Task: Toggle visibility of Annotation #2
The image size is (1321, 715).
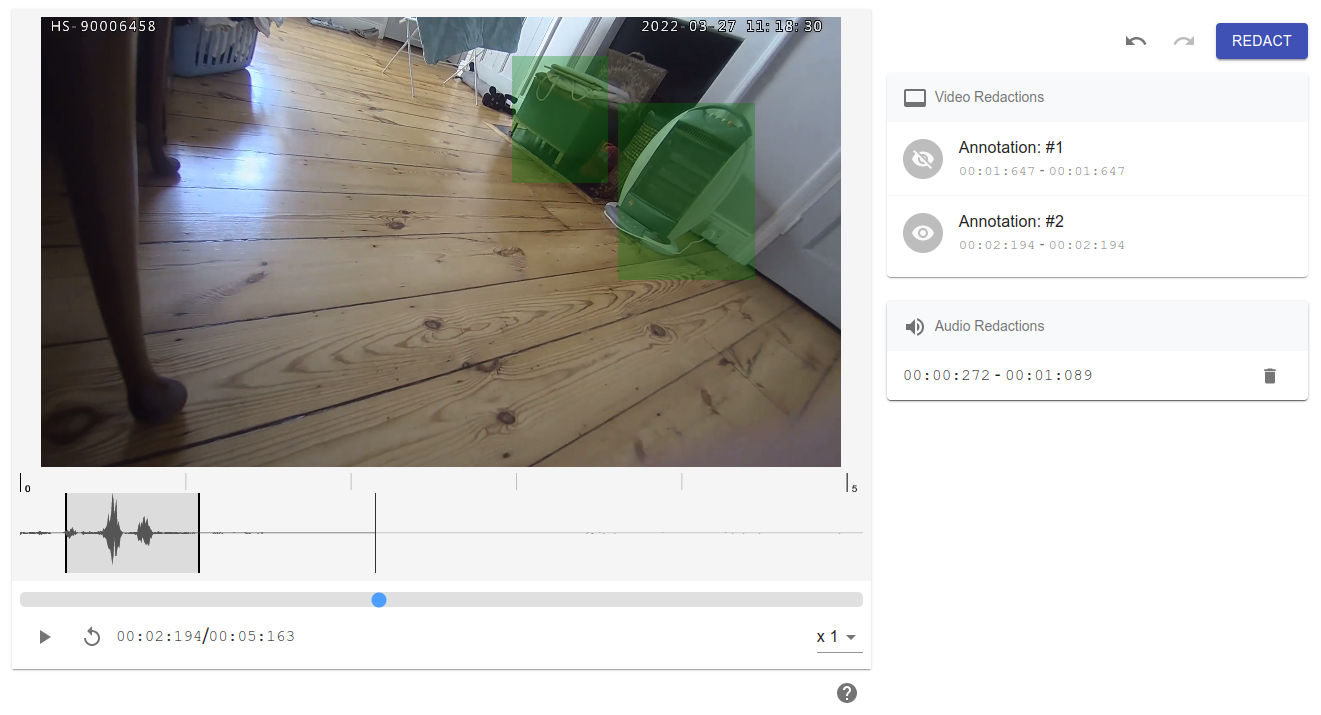Action: pyautogui.click(x=923, y=233)
